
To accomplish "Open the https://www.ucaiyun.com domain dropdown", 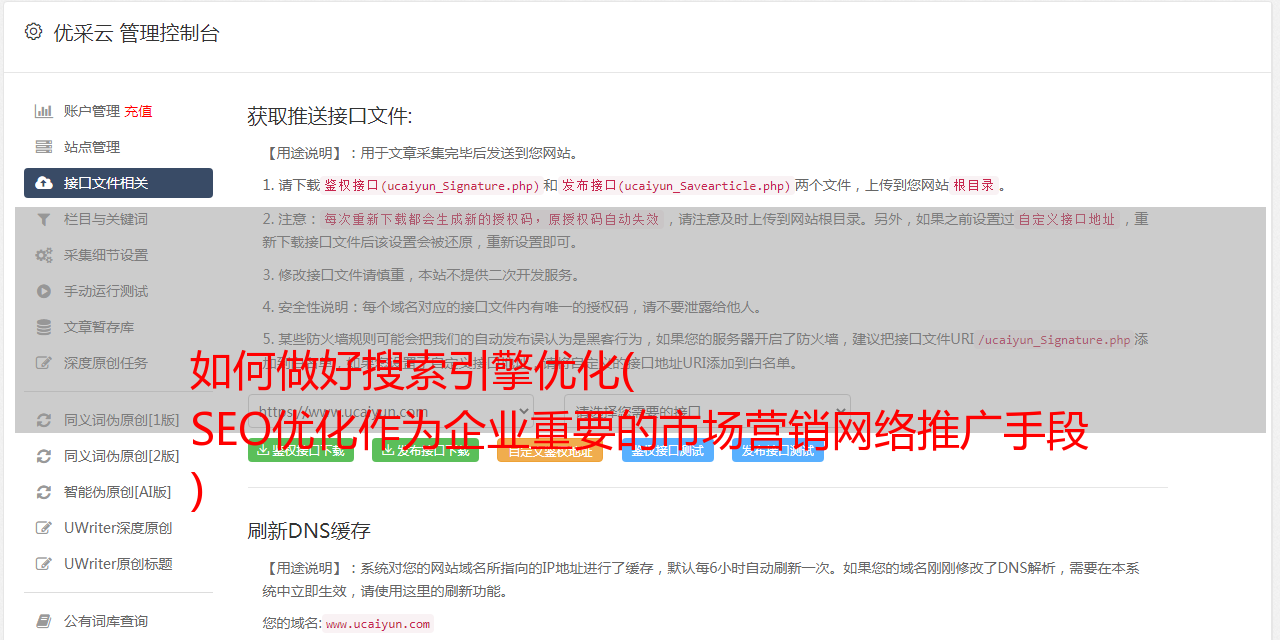I will point(391,412).
